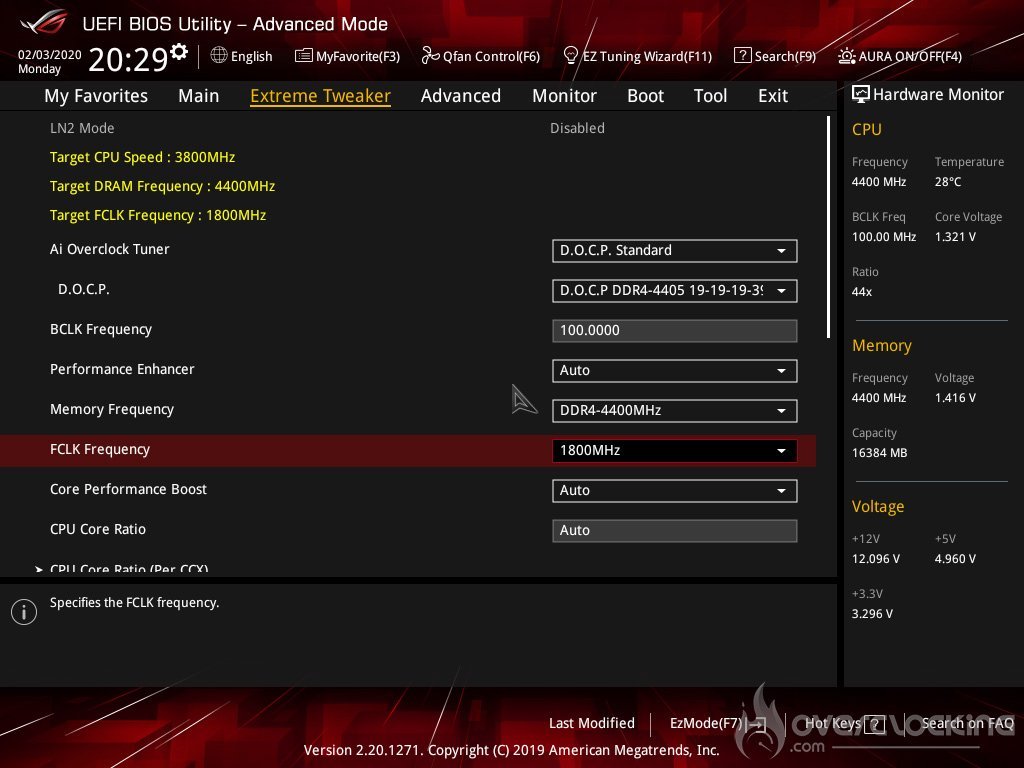Screen dimensions: 1024x768
Task: Click Target CPU Speed : 3800MHz text
Action: click(x=142, y=157)
